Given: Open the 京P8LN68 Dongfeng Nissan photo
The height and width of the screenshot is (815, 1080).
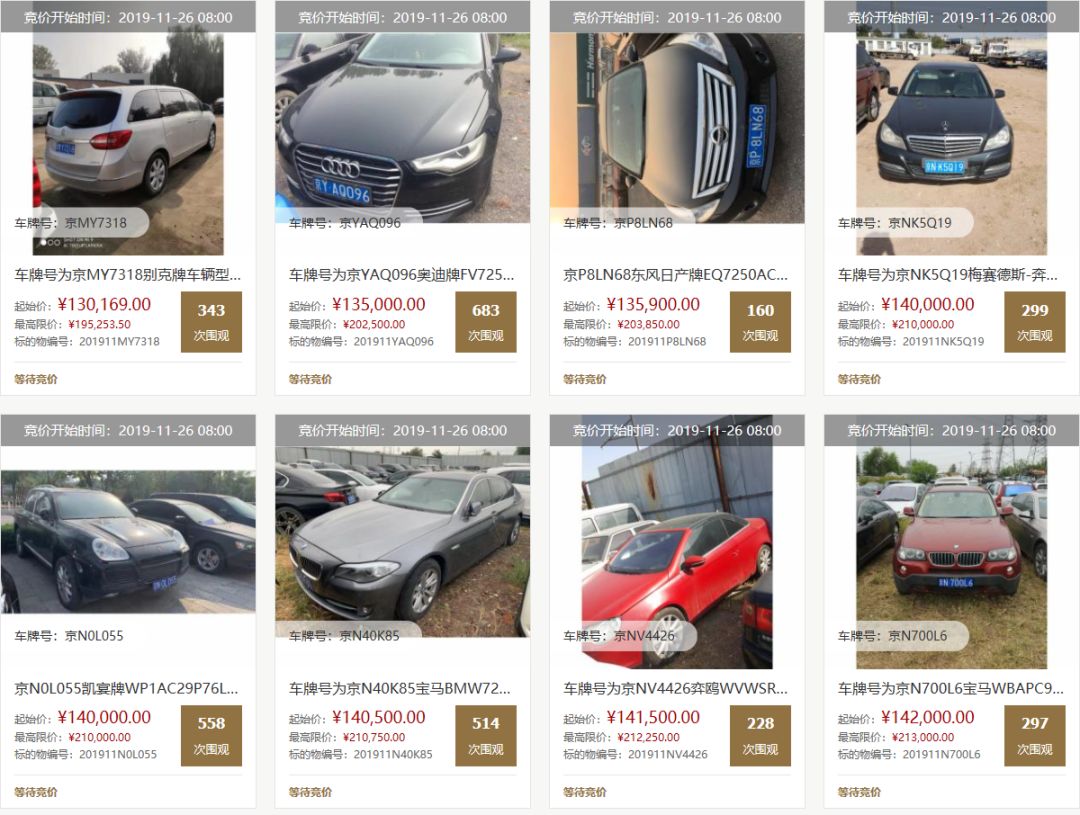Looking at the screenshot, I should 676,127.
